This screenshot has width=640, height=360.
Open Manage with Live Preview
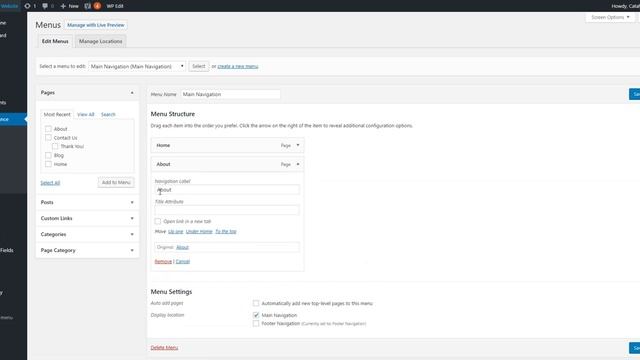click(x=96, y=25)
